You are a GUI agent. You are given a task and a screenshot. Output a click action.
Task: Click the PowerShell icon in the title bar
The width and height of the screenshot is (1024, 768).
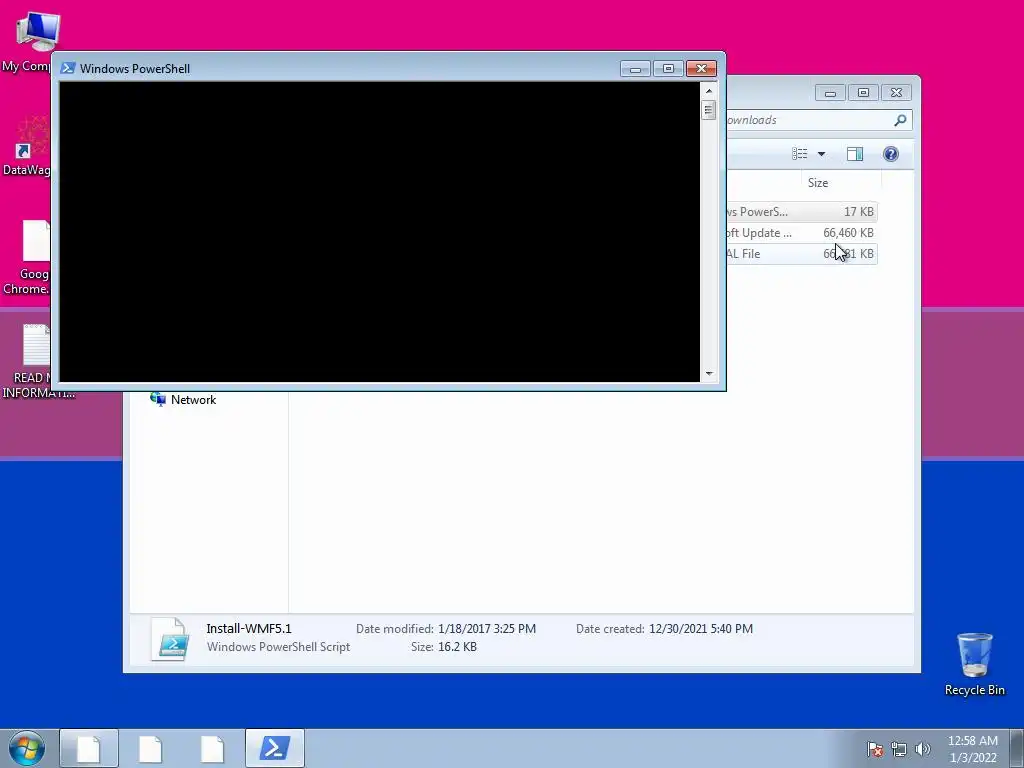[67, 69]
